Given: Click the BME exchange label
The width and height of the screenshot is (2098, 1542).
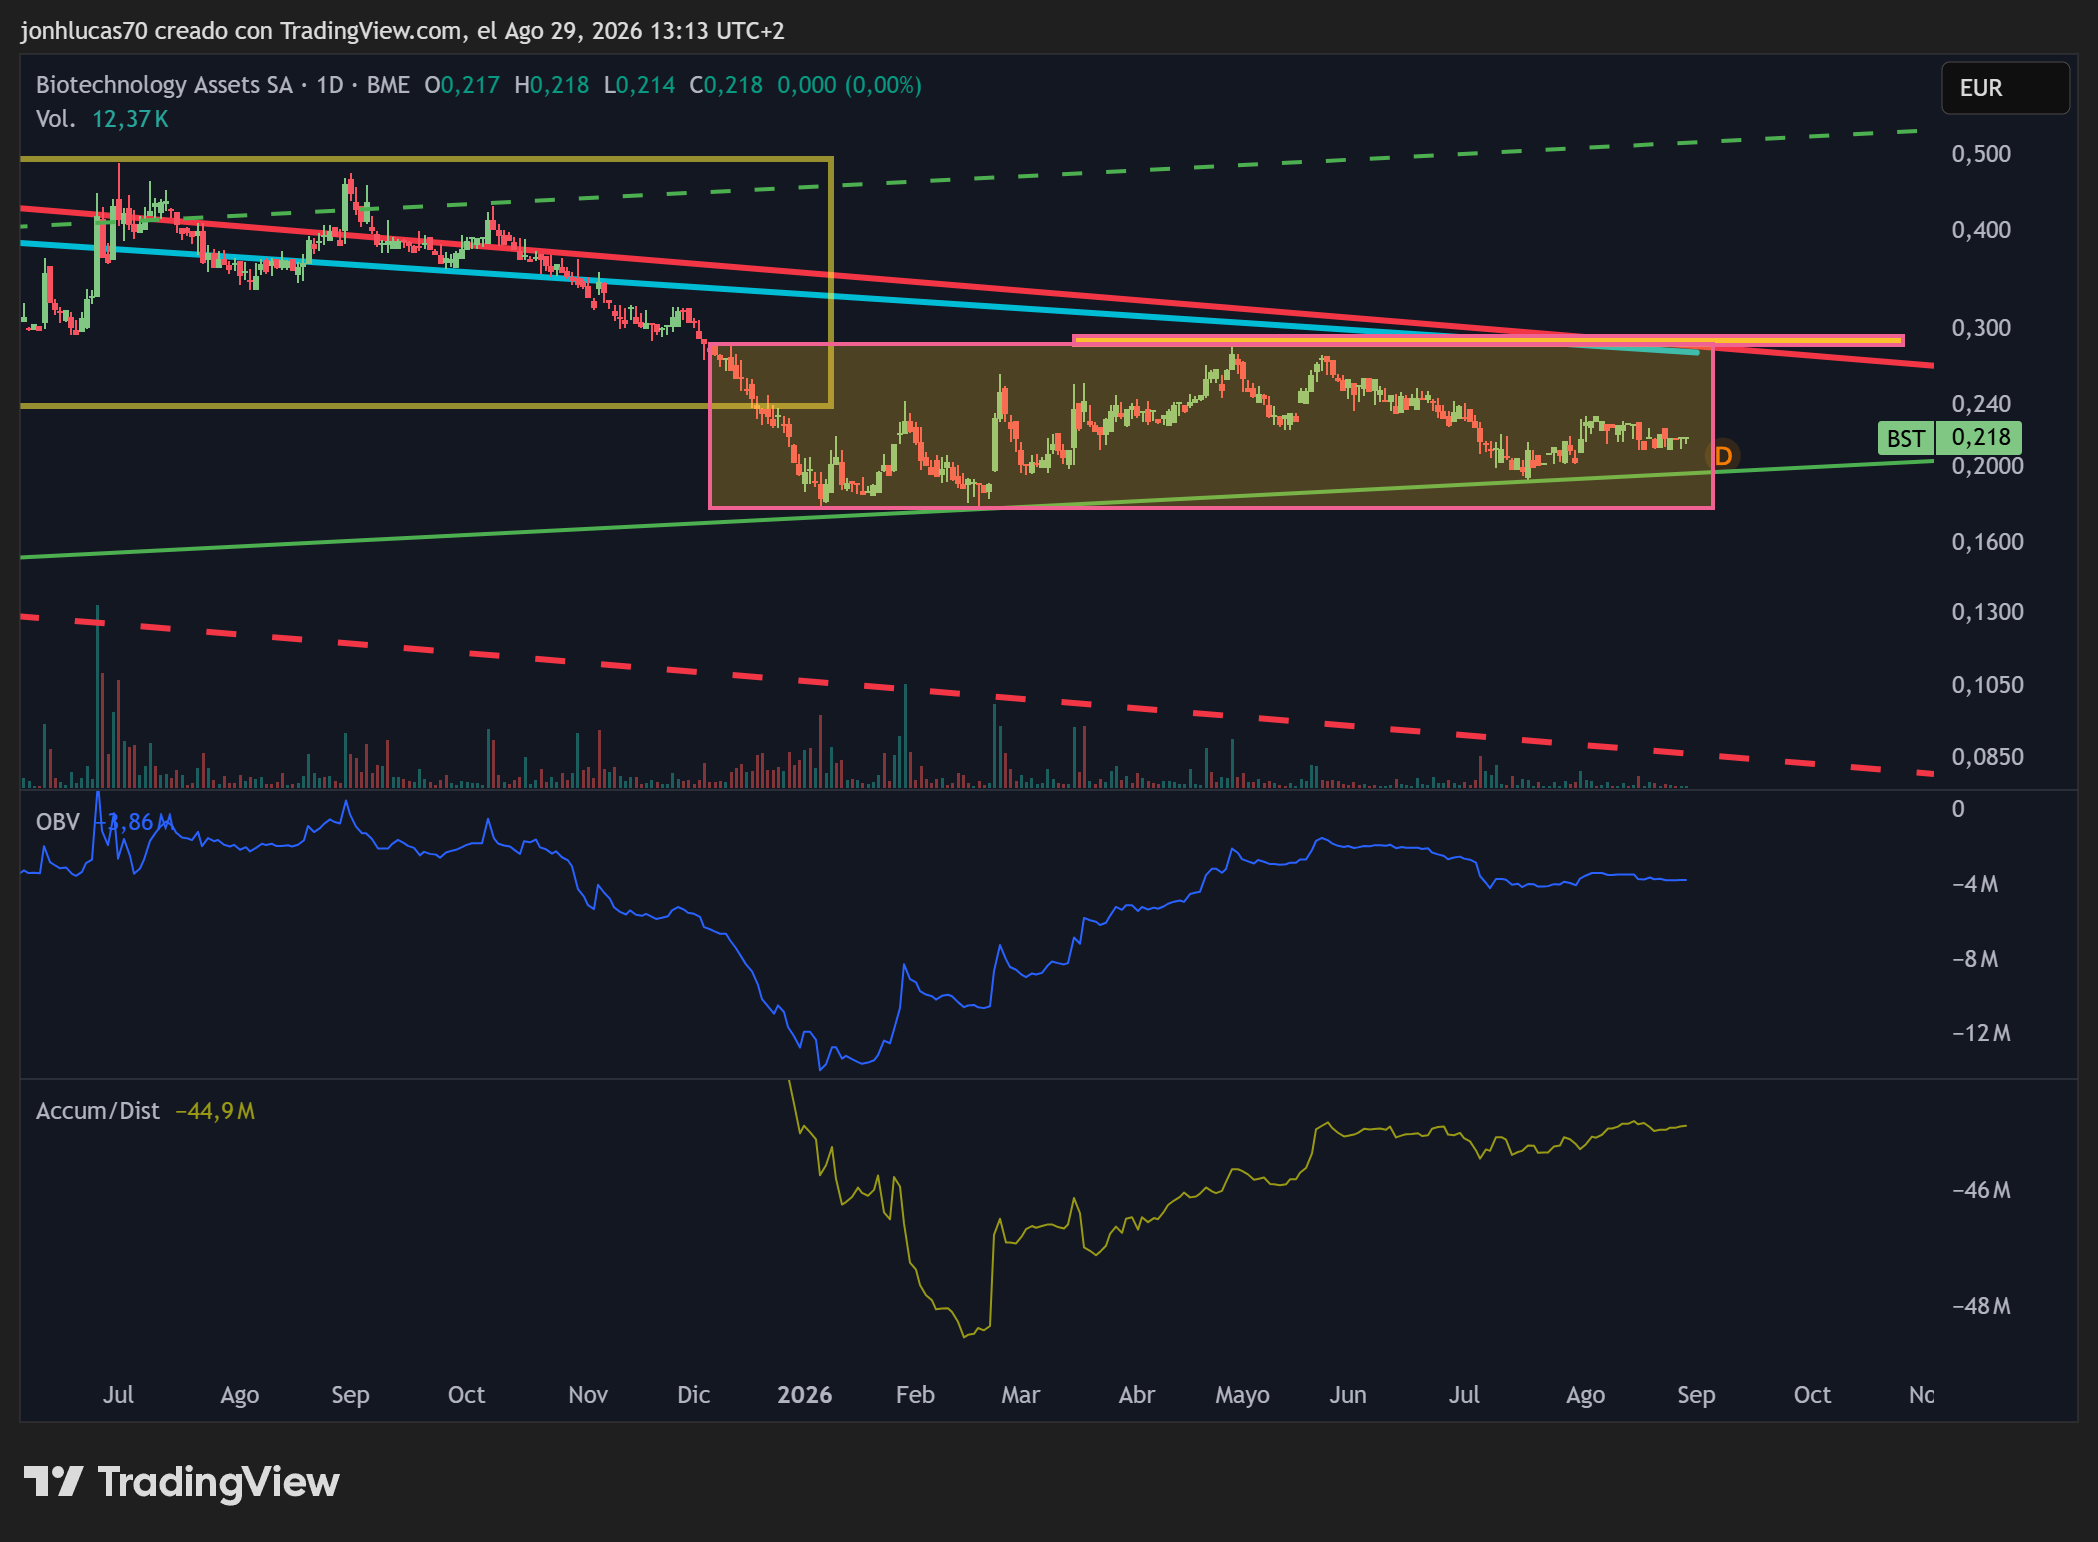Looking at the screenshot, I should (388, 85).
